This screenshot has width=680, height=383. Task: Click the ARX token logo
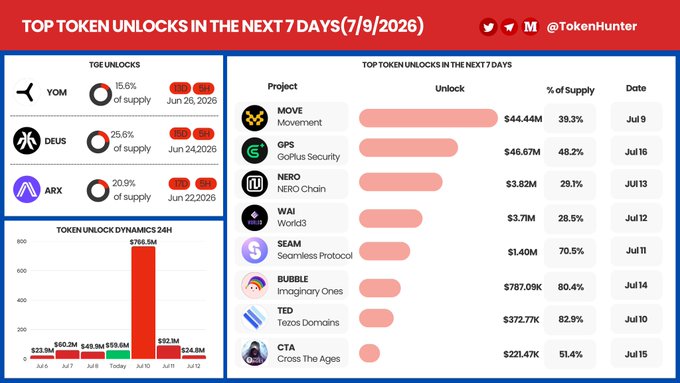point(27,190)
